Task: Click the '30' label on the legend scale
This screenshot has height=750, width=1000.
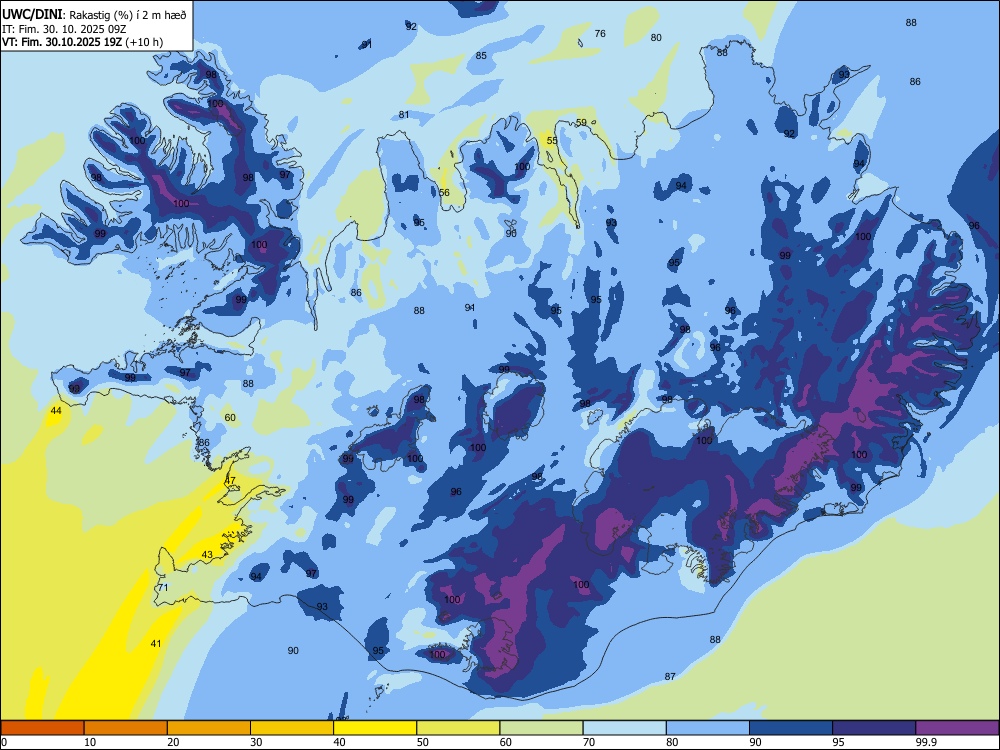Action: point(256,742)
